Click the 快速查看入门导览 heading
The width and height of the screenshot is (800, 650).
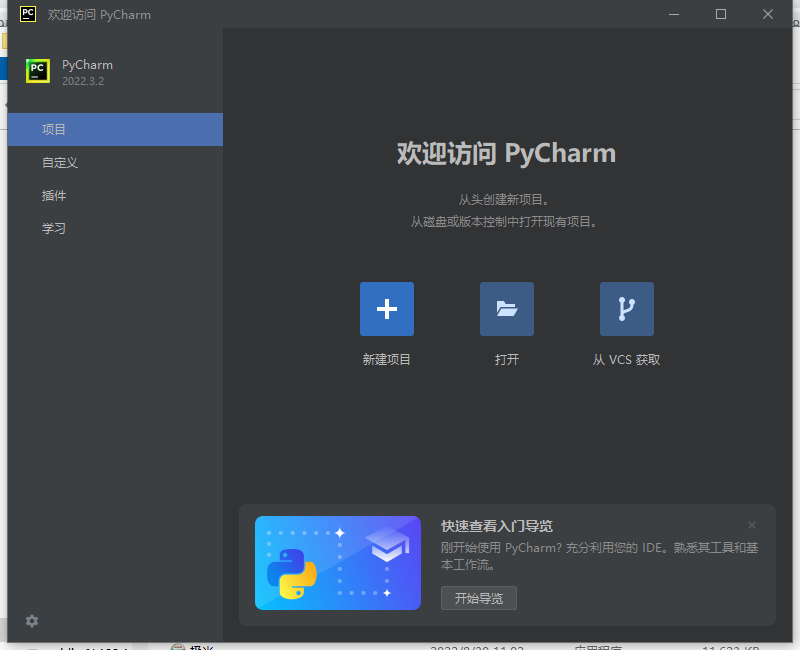[496, 526]
